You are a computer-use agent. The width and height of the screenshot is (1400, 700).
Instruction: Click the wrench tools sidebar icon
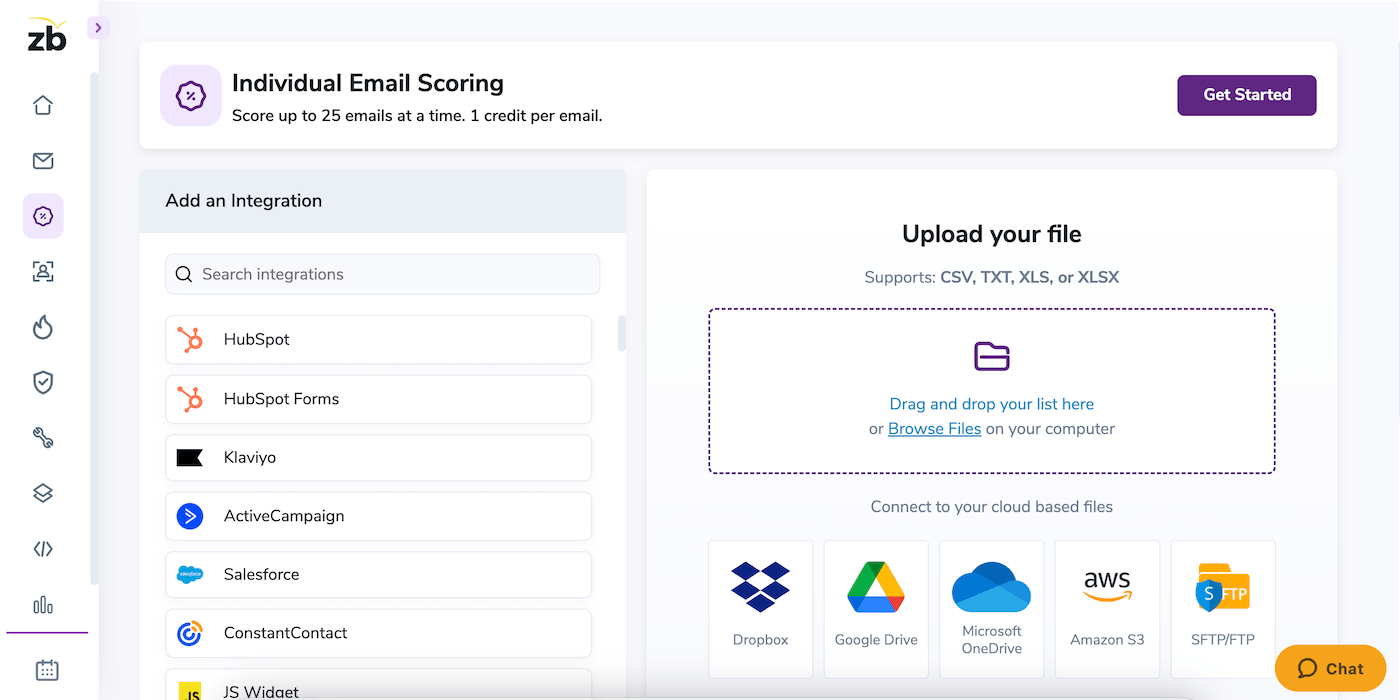point(43,438)
